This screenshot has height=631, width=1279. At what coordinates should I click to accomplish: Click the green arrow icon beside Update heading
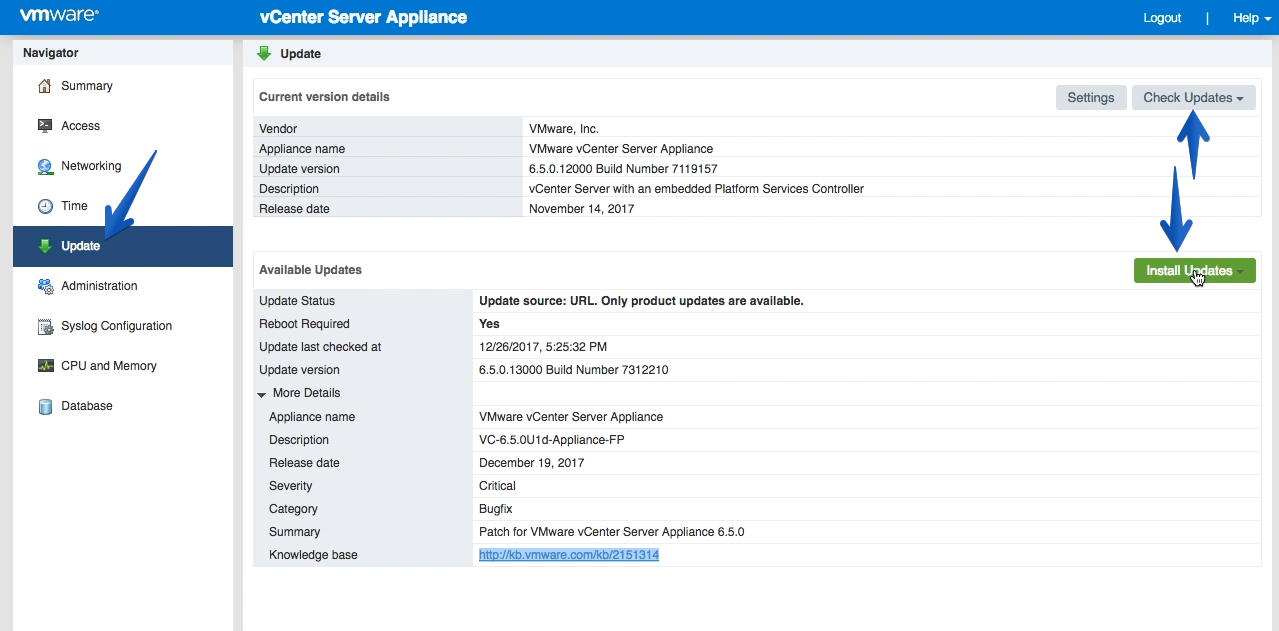tap(264, 53)
